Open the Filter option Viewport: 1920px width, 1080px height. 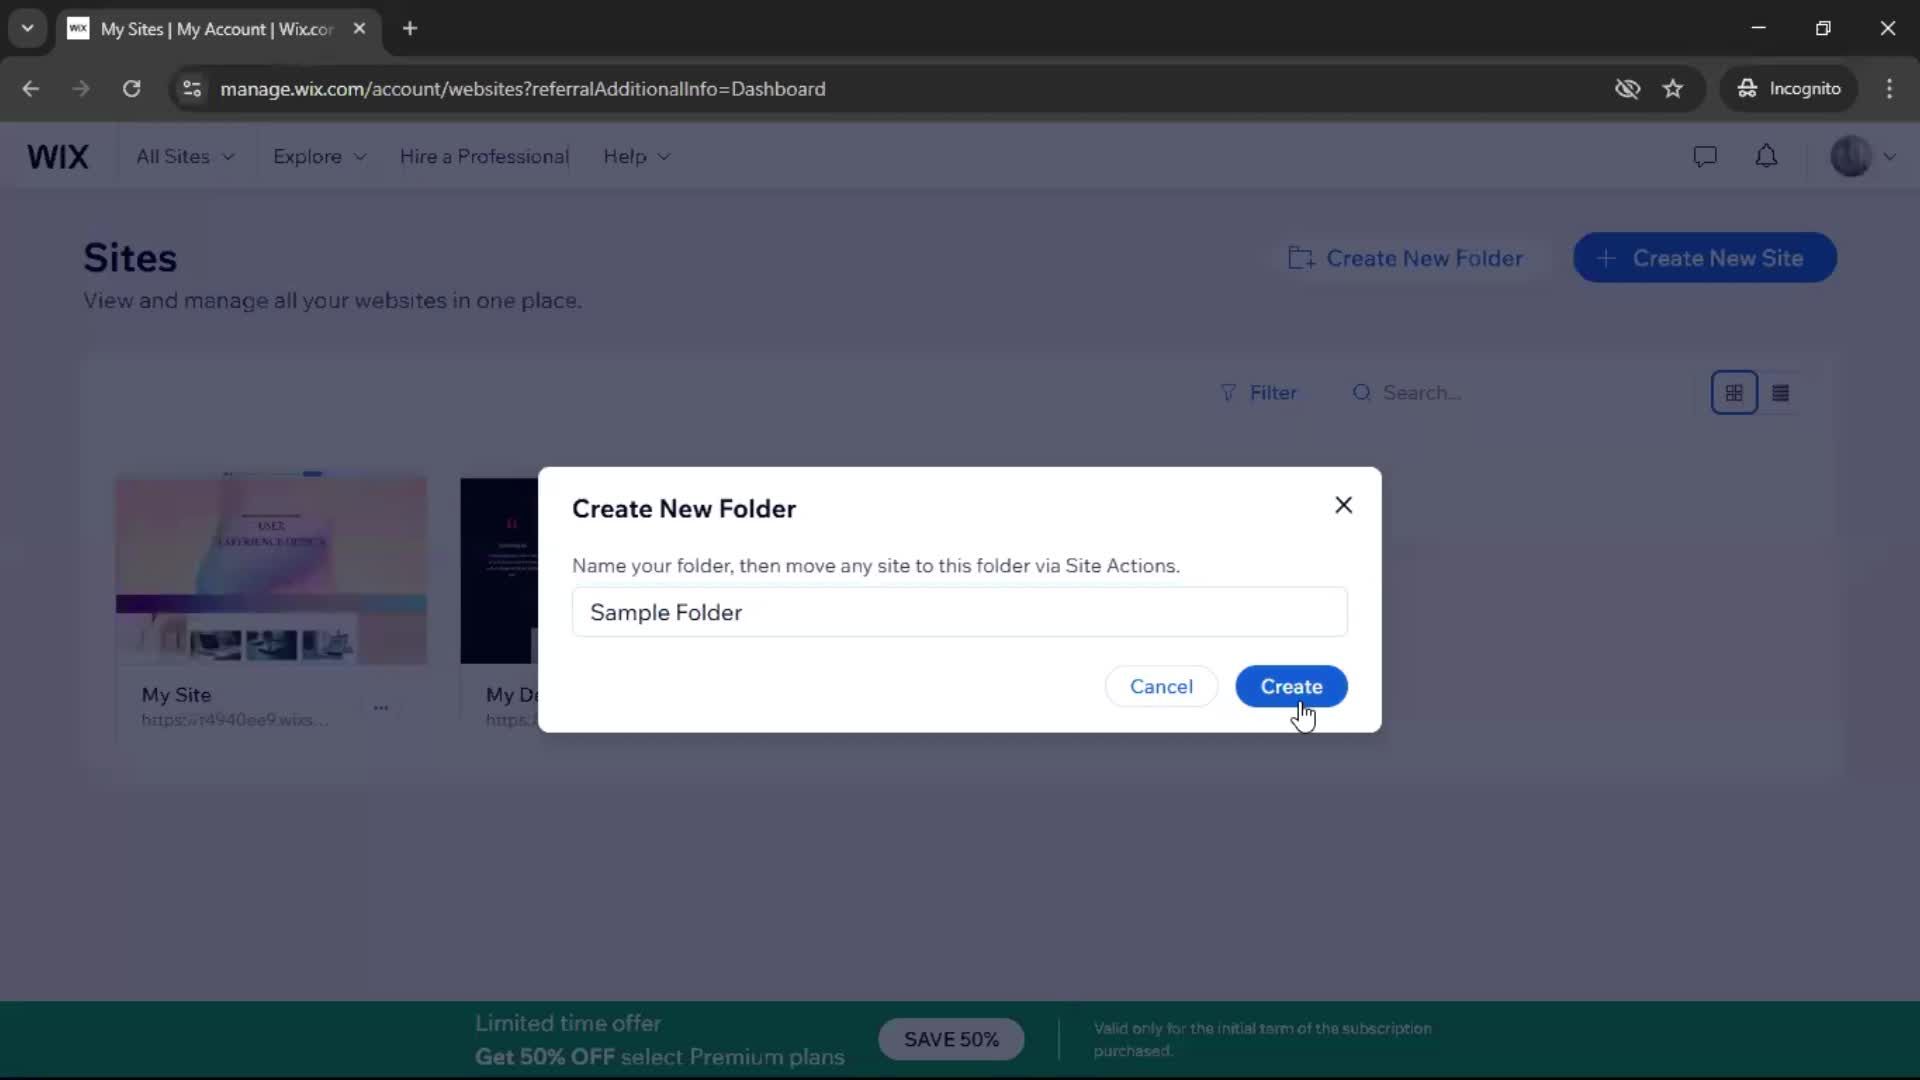(1258, 393)
